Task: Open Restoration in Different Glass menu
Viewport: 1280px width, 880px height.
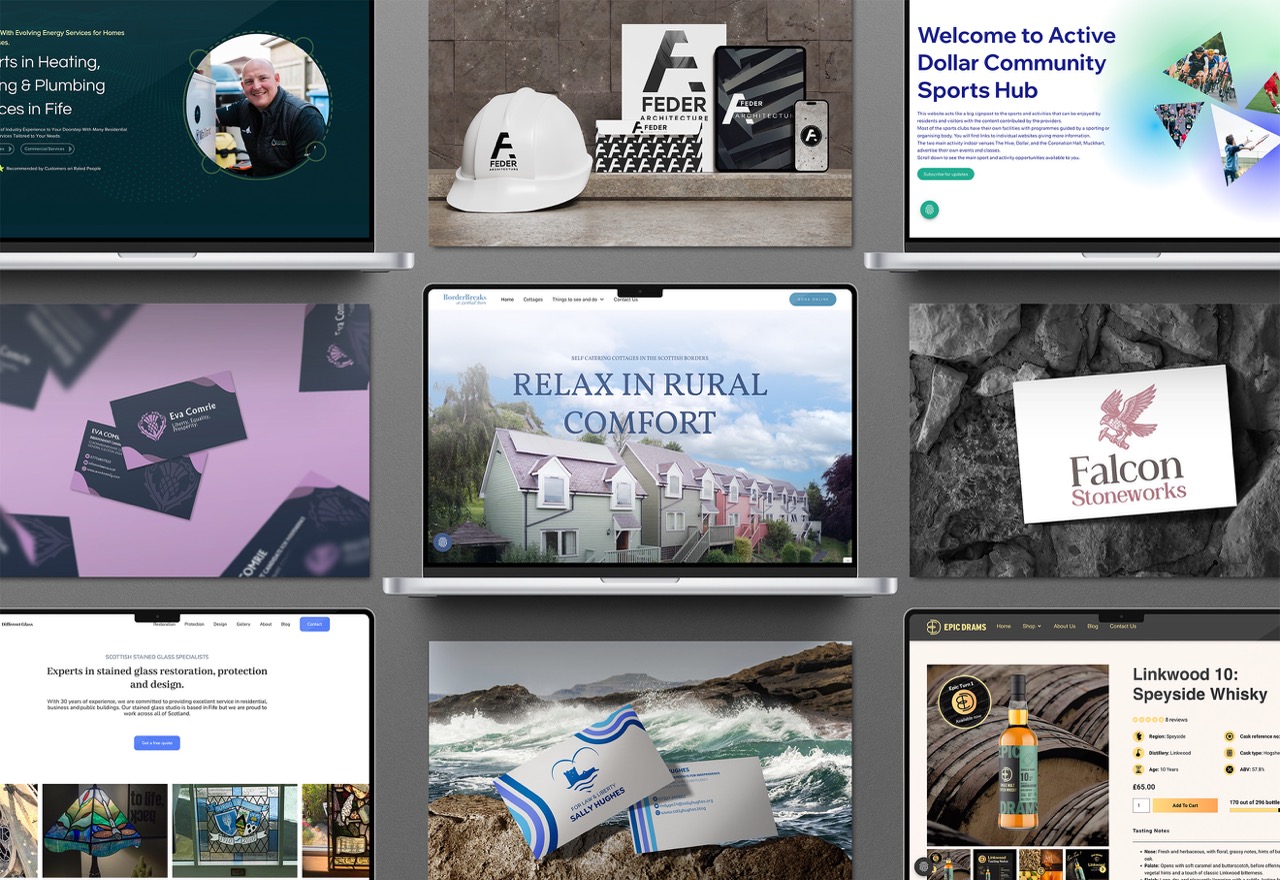Action: click(164, 624)
